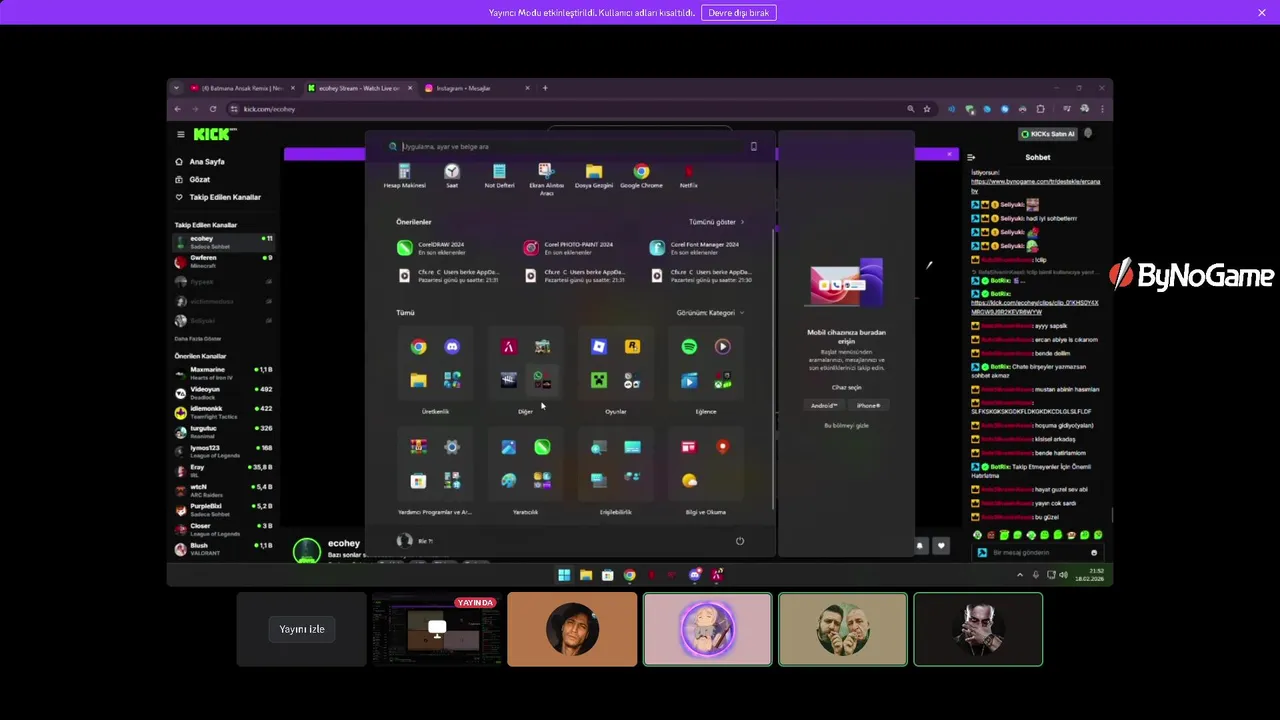This screenshot has width=1280, height=720.
Task: Dismiss the Yayıncı Modu notification banner
Action: (1262, 12)
